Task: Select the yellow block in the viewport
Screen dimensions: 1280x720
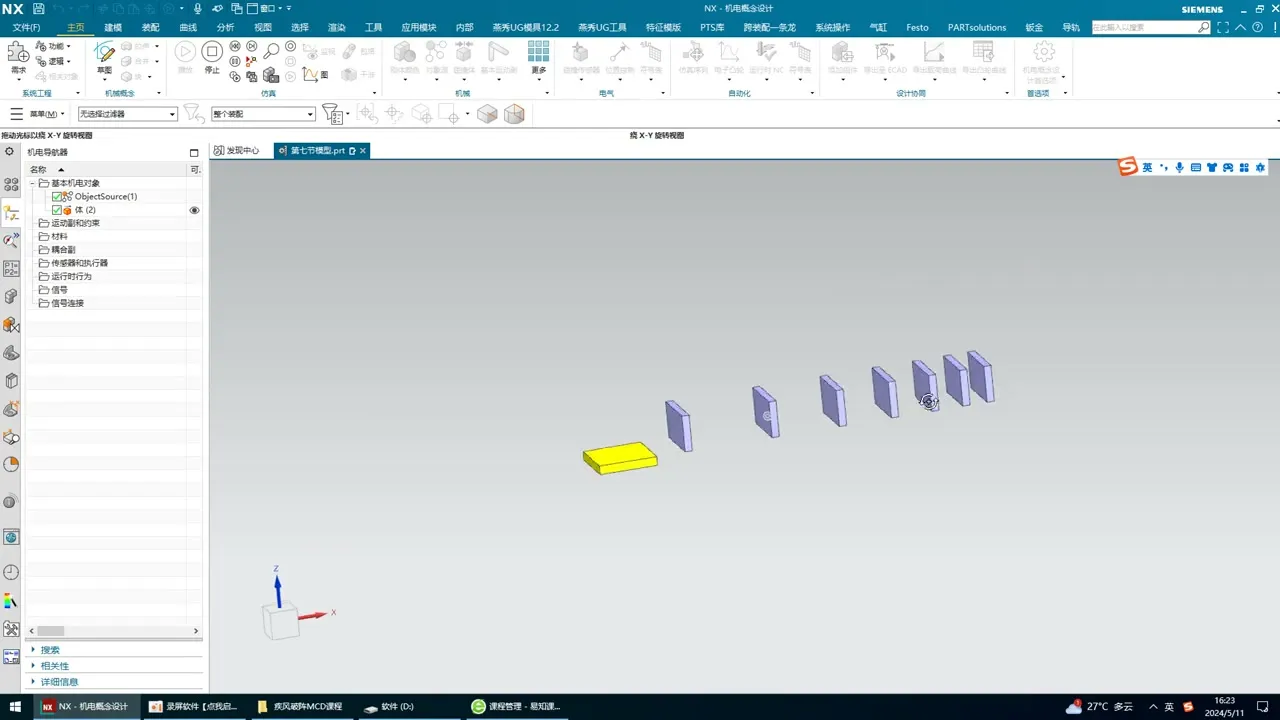Action: [620, 457]
